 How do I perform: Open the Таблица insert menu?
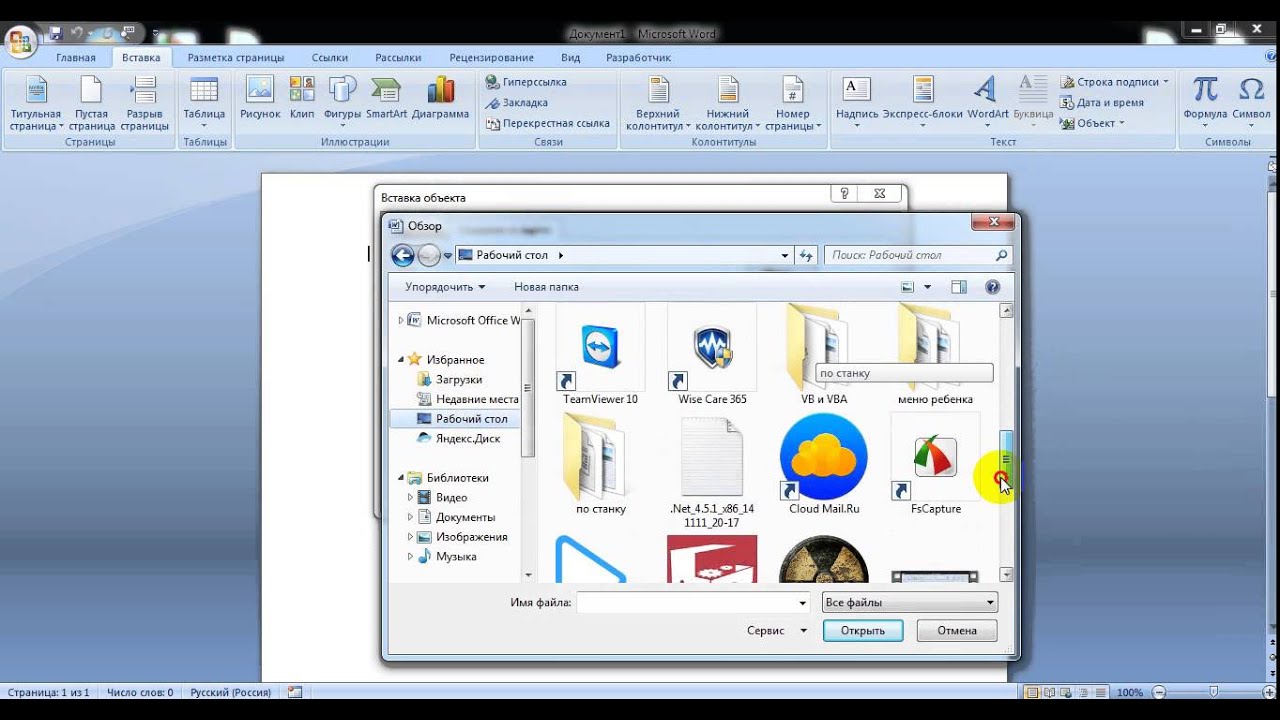click(204, 104)
